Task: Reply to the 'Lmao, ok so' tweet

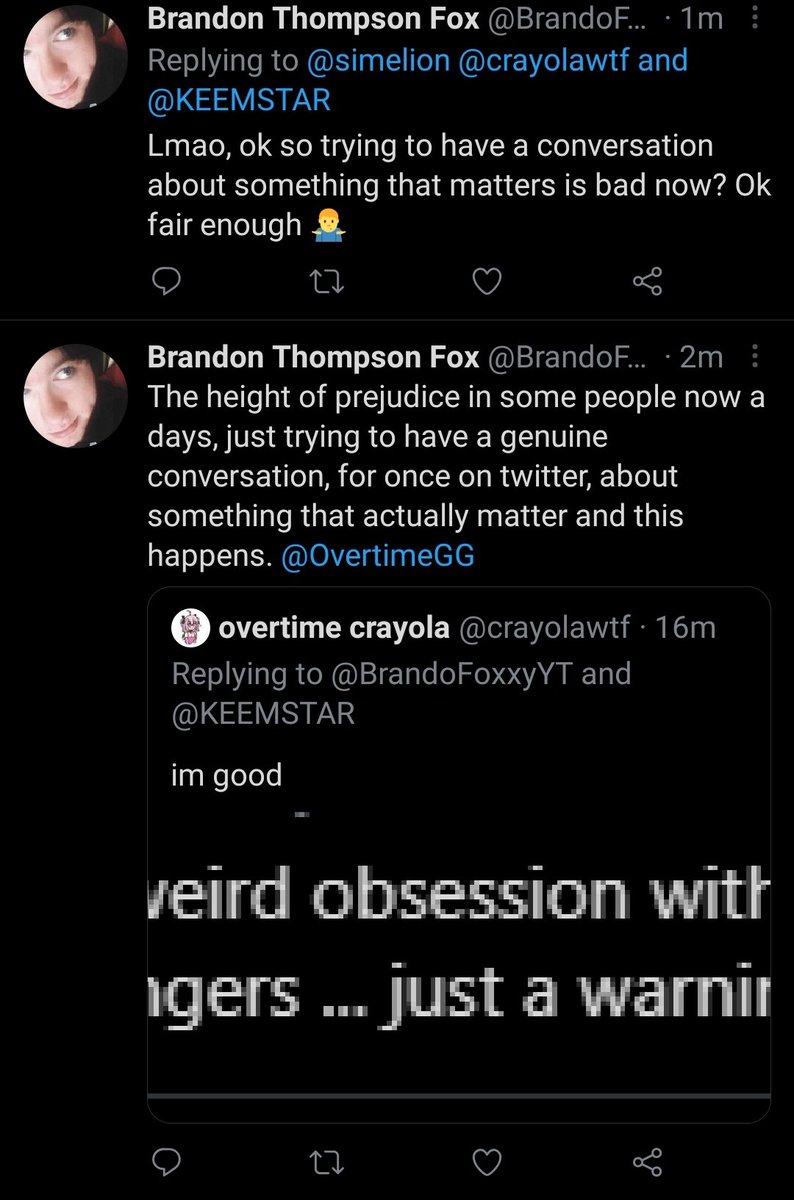Action: tap(163, 284)
